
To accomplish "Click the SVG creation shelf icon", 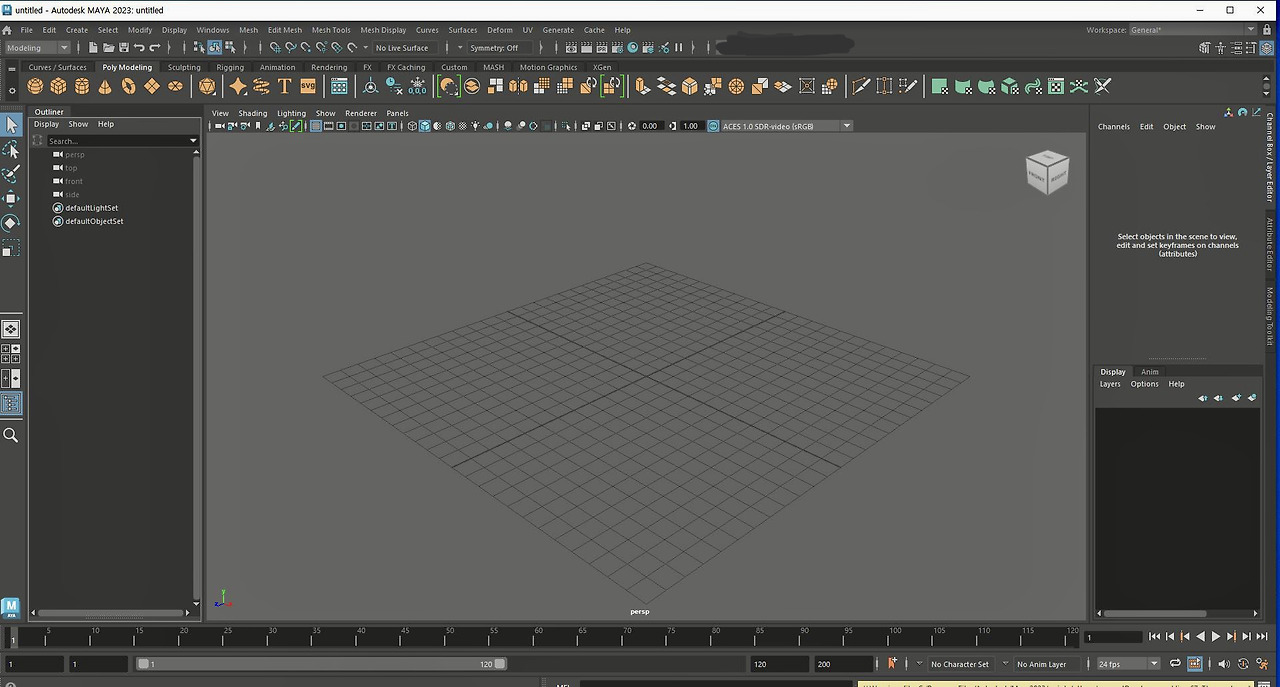I will tap(308, 86).
